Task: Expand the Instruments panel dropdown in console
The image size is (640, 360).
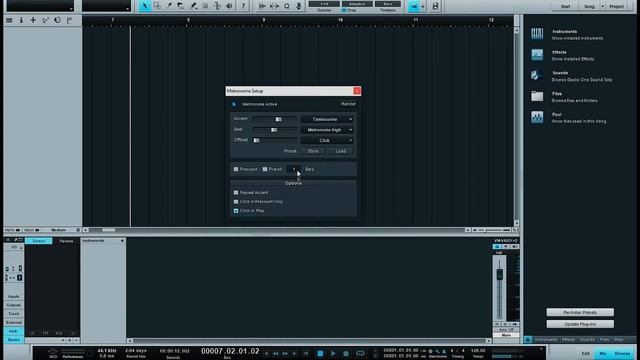Action: click(x=122, y=241)
